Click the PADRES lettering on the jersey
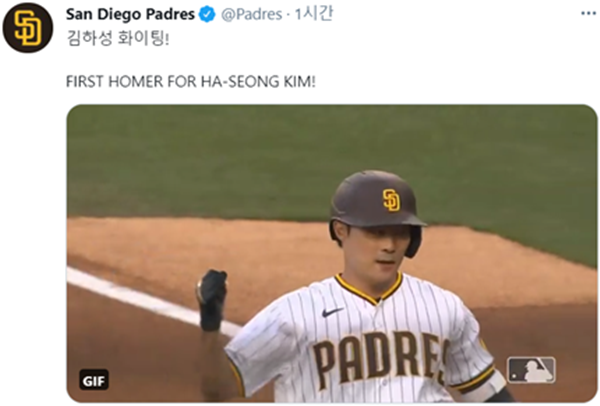600x406 pixels. [x=381, y=359]
